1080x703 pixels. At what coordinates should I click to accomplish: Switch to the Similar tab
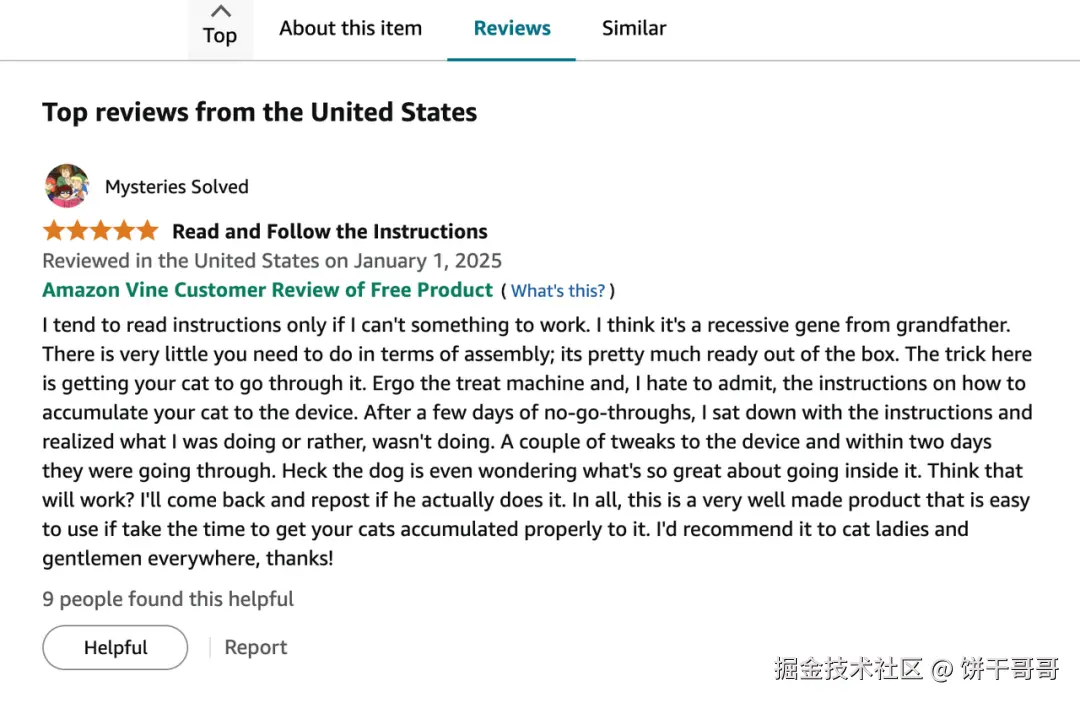pos(634,28)
